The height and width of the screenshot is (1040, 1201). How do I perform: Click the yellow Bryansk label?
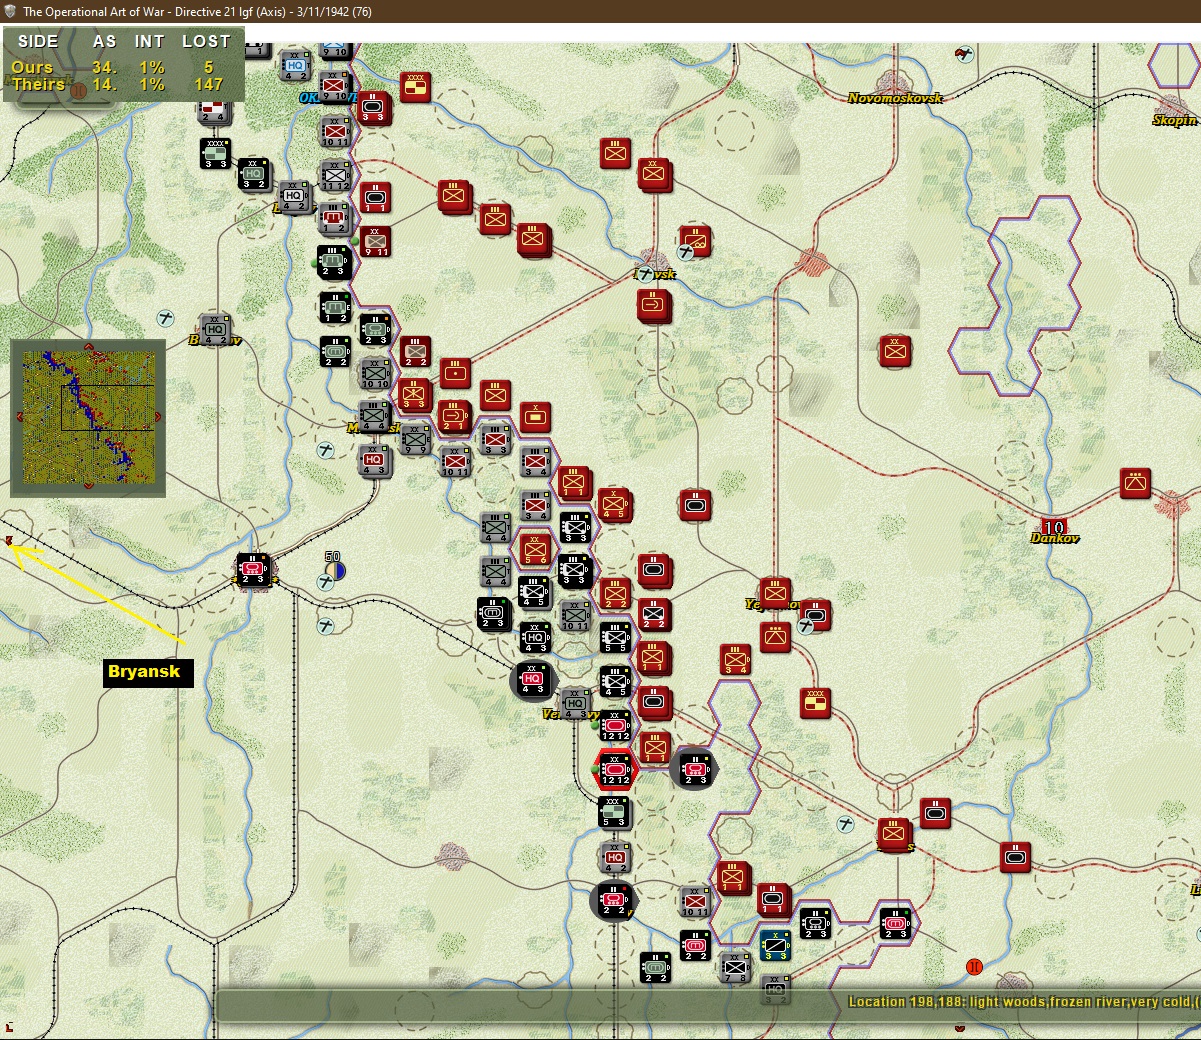[x=144, y=672]
